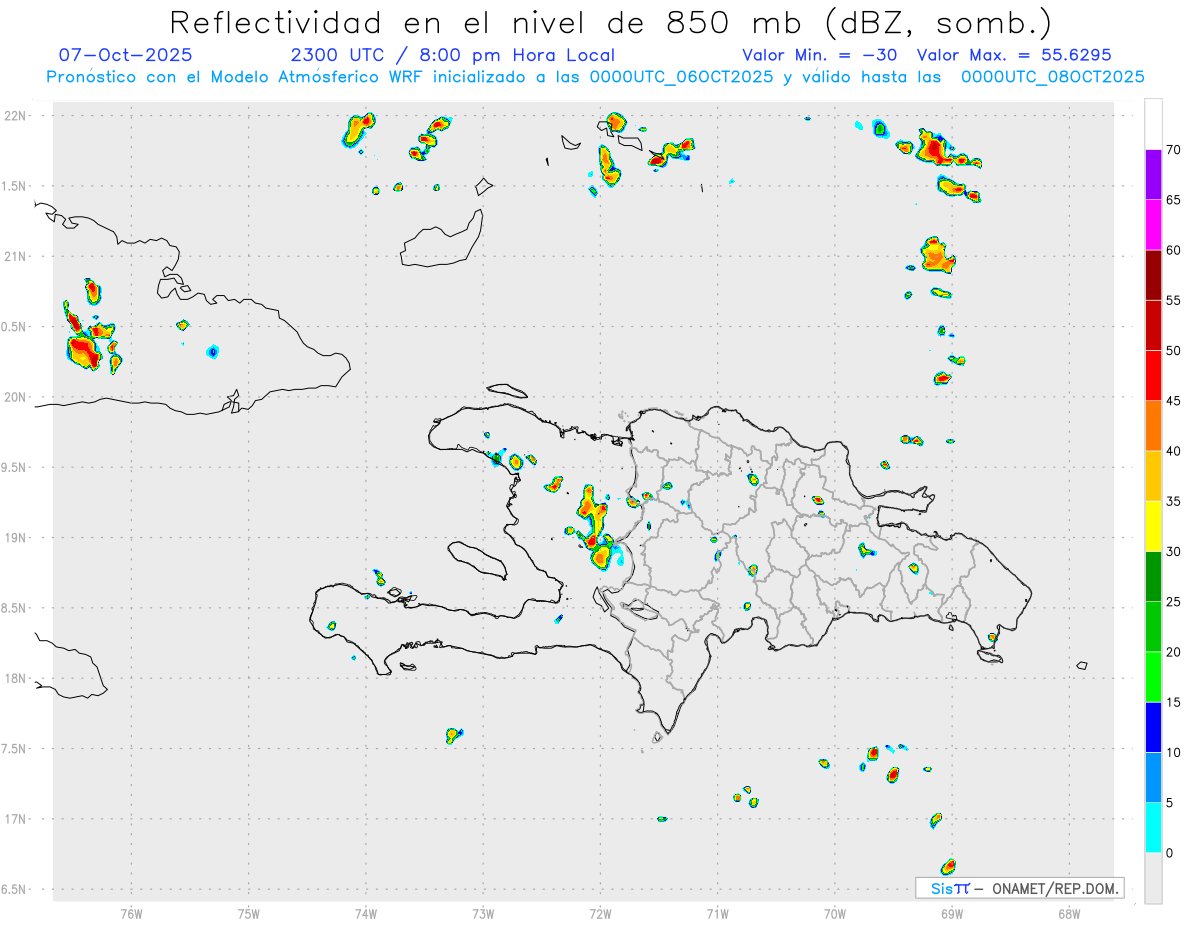The width and height of the screenshot is (1200, 927).
Task: Click the colorbar label '55'
Action: (1174, 300)
